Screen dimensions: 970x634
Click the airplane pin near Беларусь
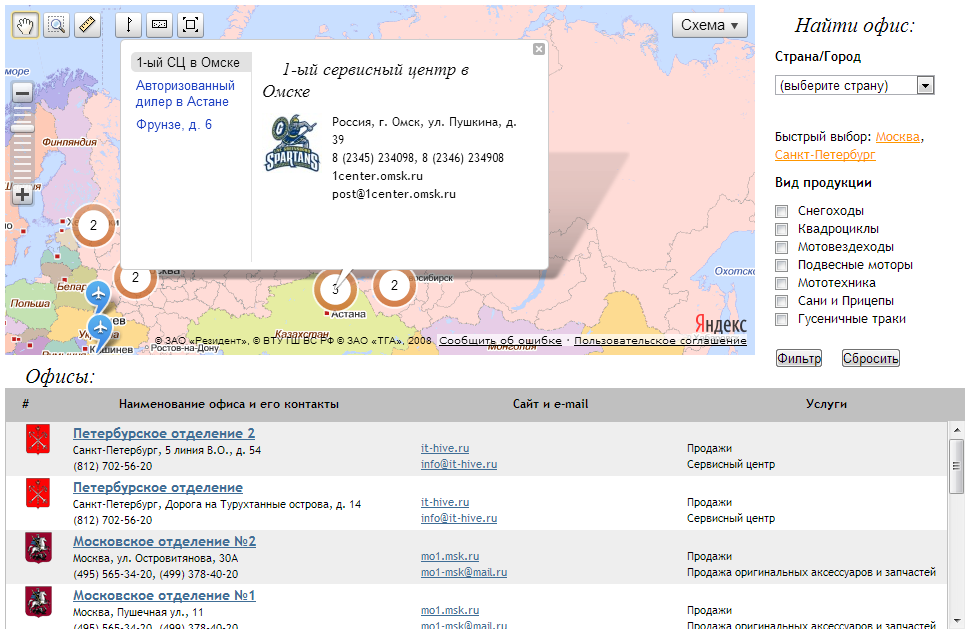(98, 295)
